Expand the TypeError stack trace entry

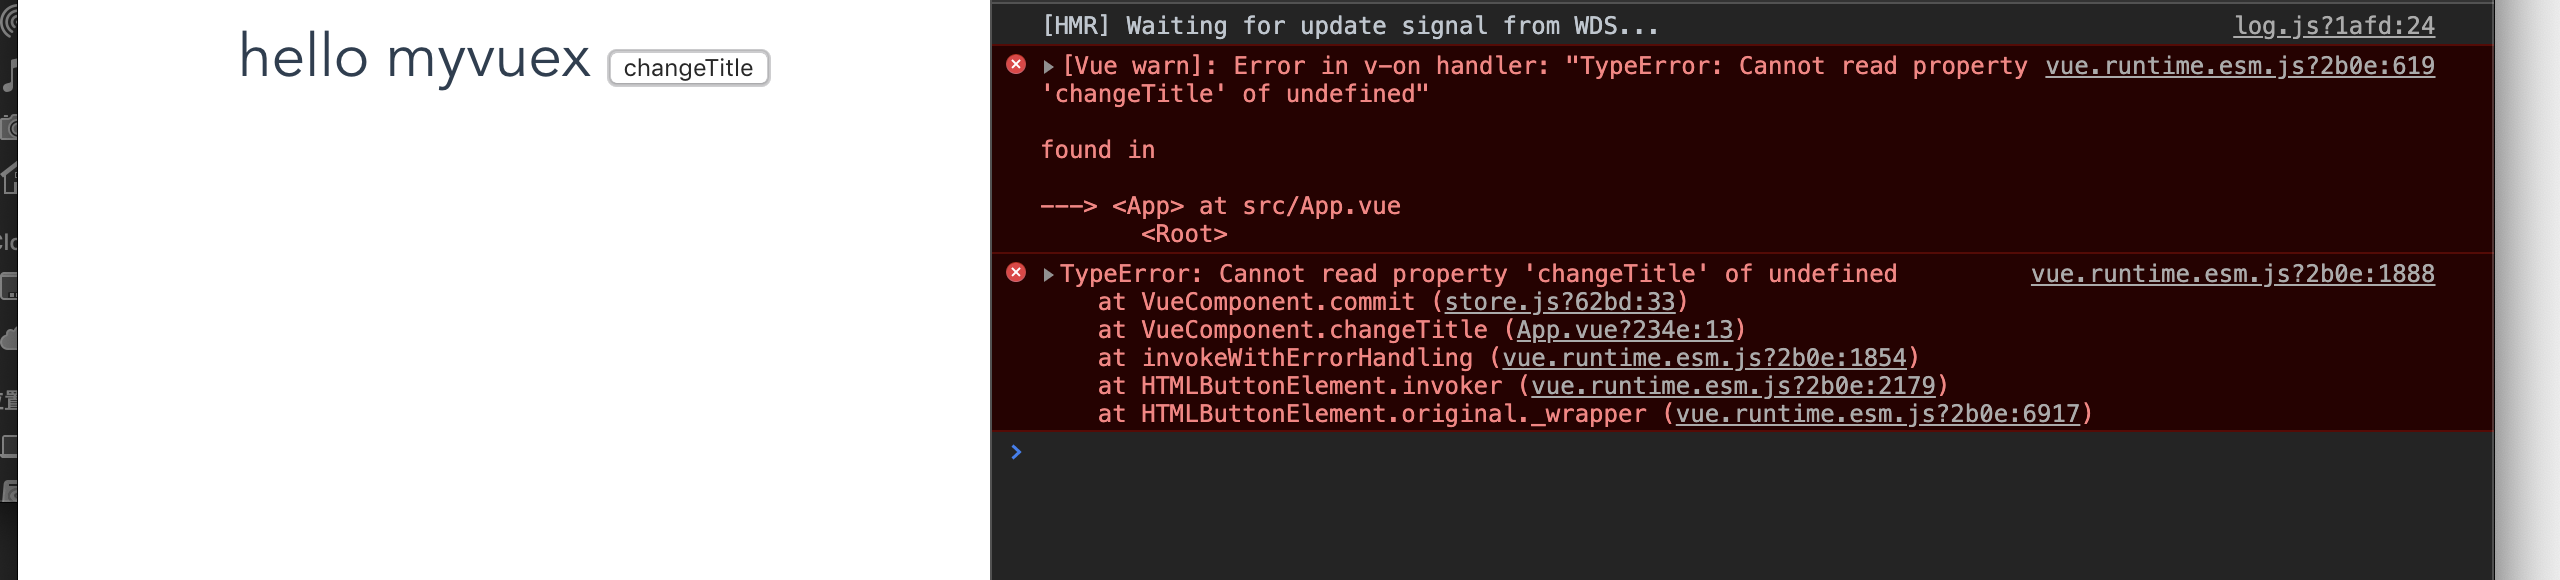click(1048, 275)
